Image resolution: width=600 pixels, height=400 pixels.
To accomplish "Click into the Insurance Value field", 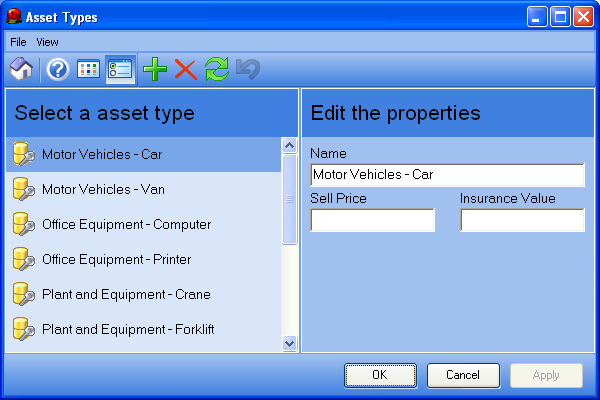I will tap(522, 220).
